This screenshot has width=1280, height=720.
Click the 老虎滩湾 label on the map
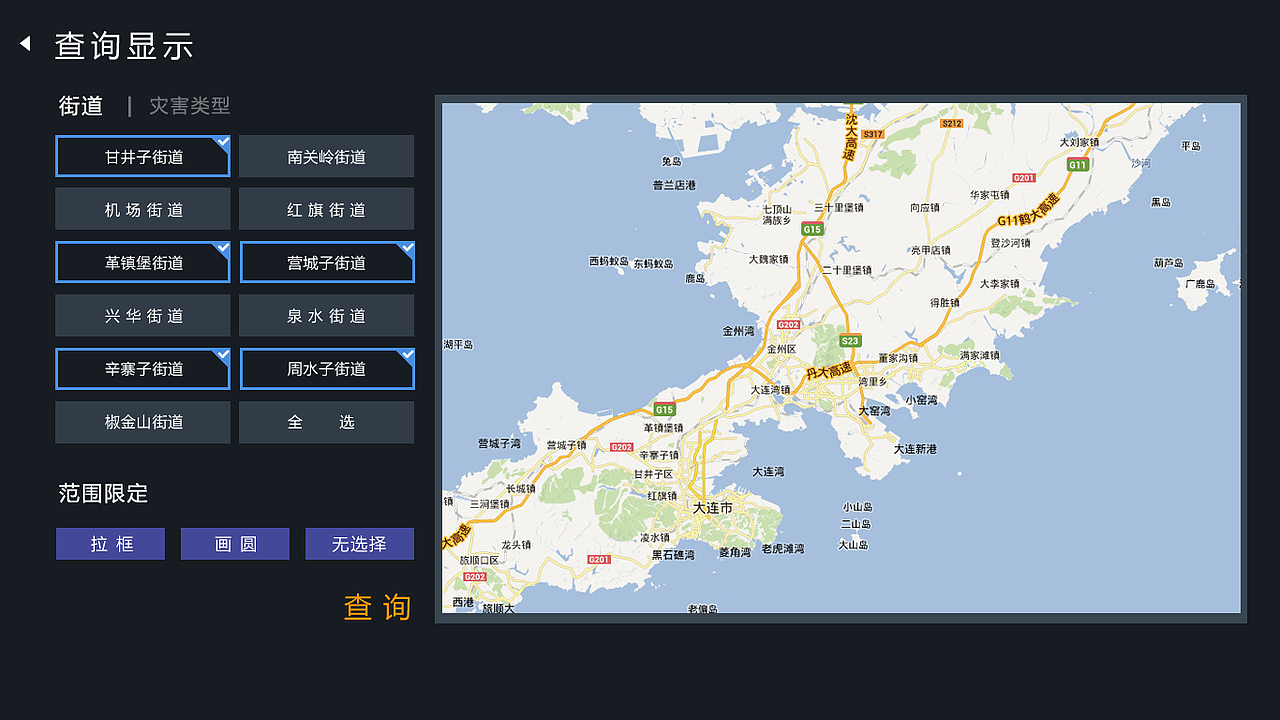click(x=783, y=549)
